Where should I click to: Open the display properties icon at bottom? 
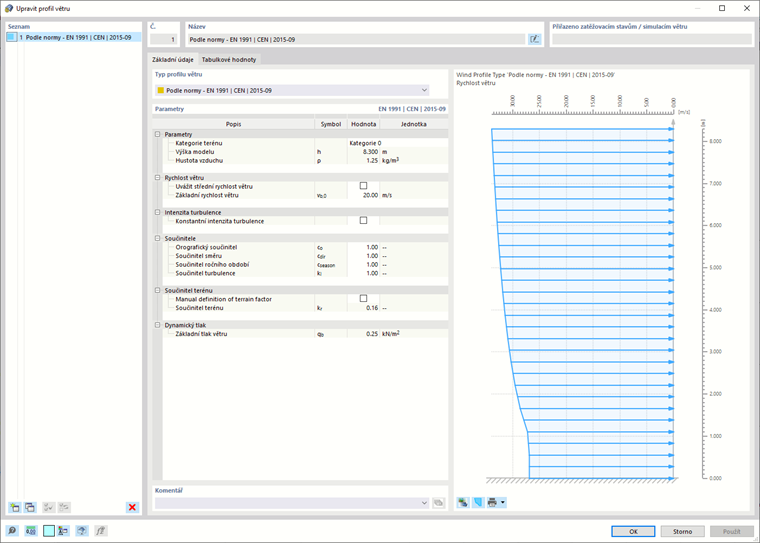coord(63,531)
